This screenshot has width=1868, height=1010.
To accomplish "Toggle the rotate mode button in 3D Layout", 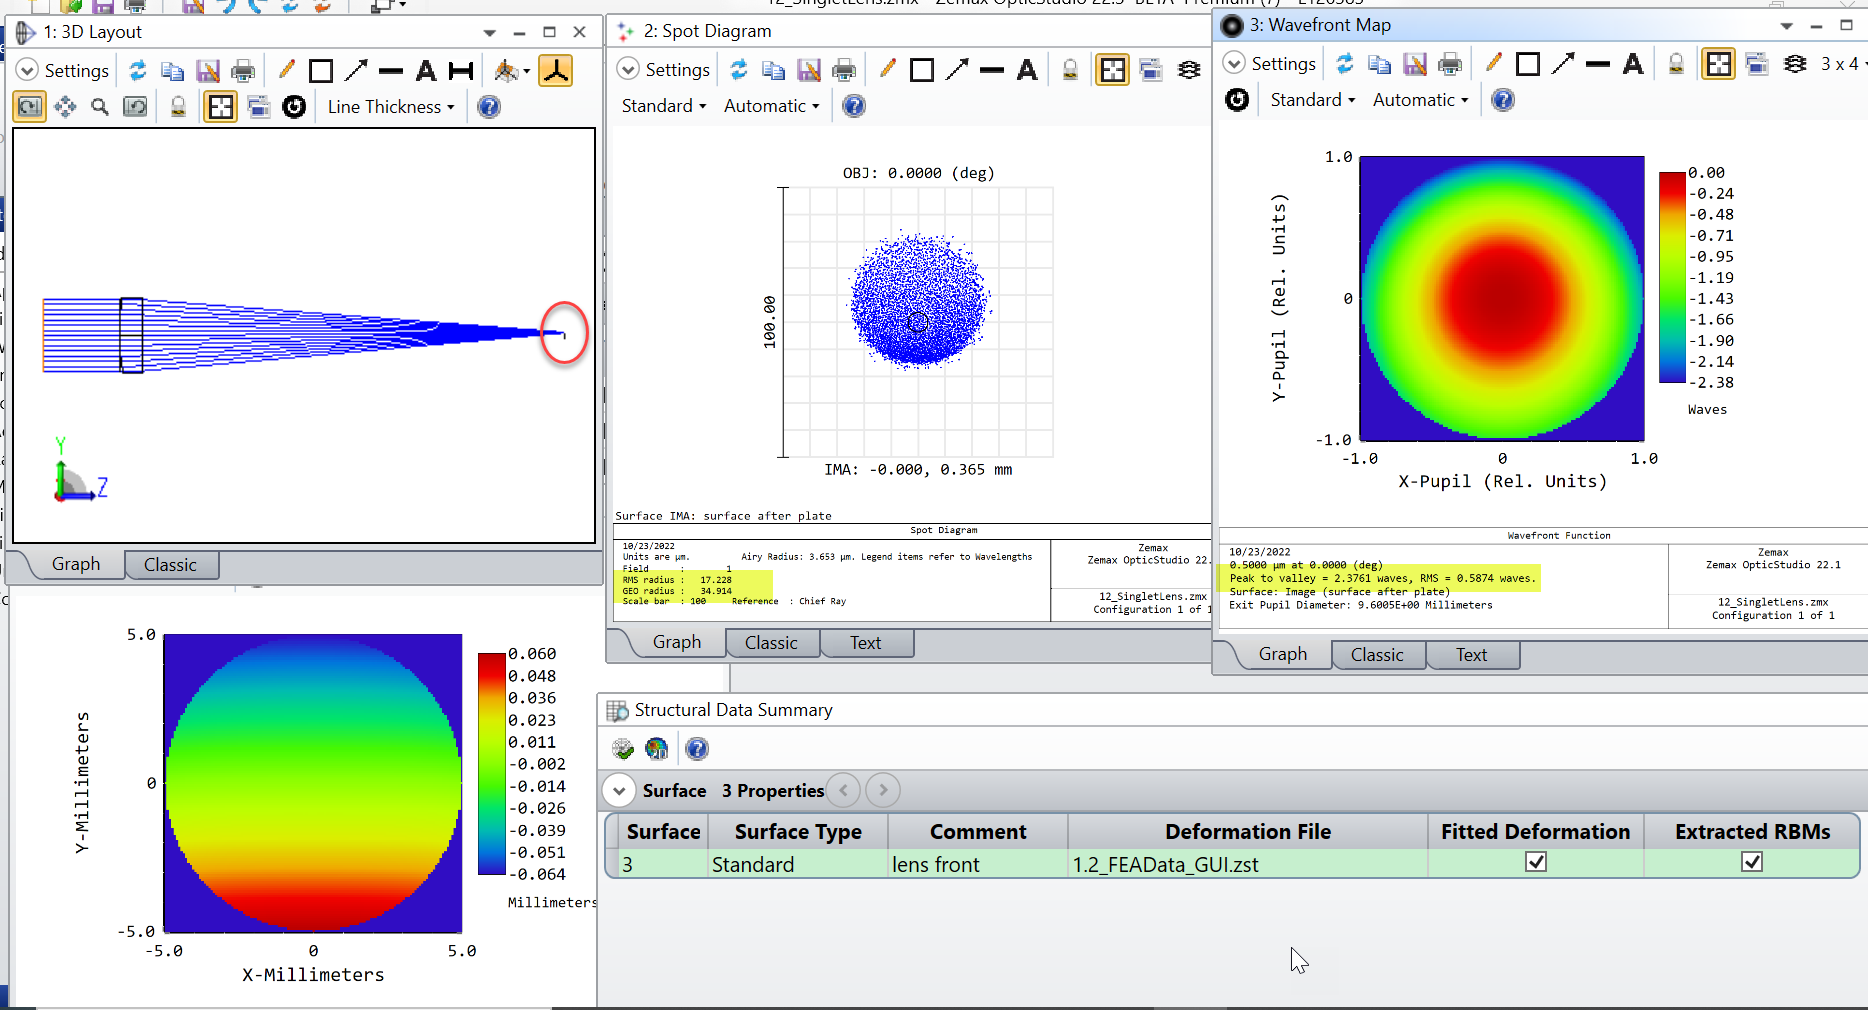I will click(30, 106).
